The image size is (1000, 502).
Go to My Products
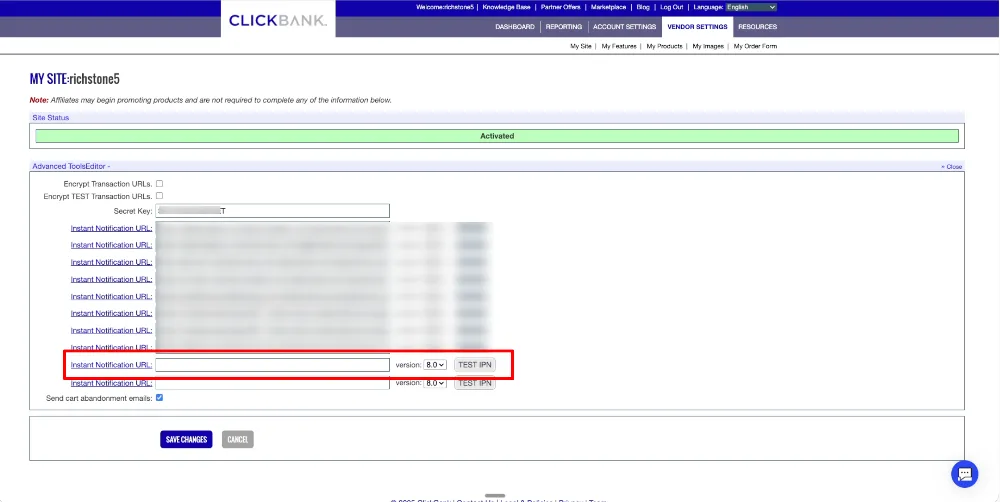point(664,46)
